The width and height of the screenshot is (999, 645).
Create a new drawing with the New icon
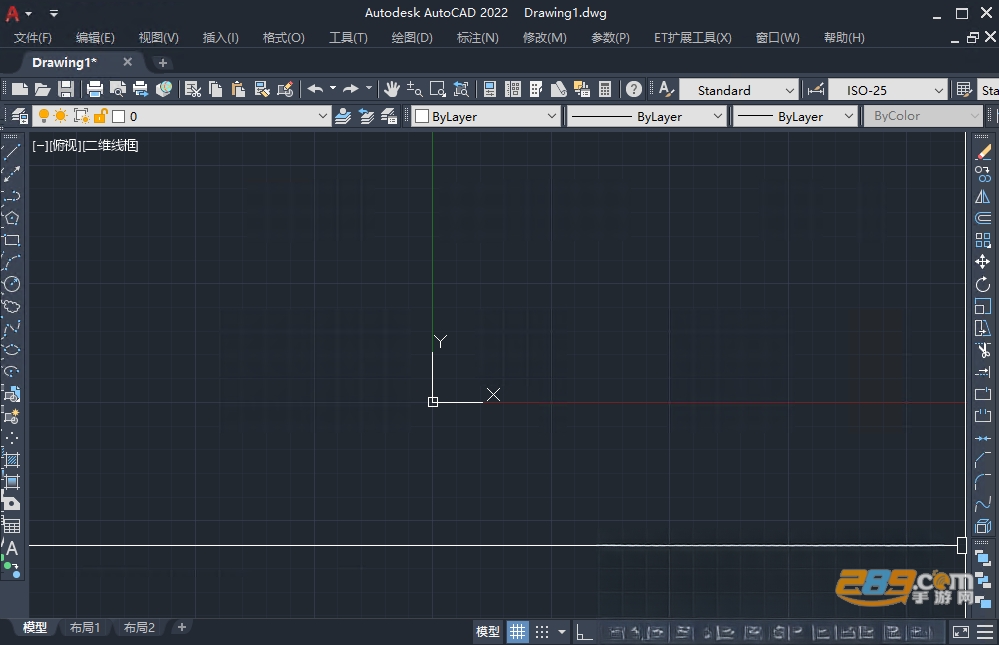pyautogui.click(x=19, y=89)
